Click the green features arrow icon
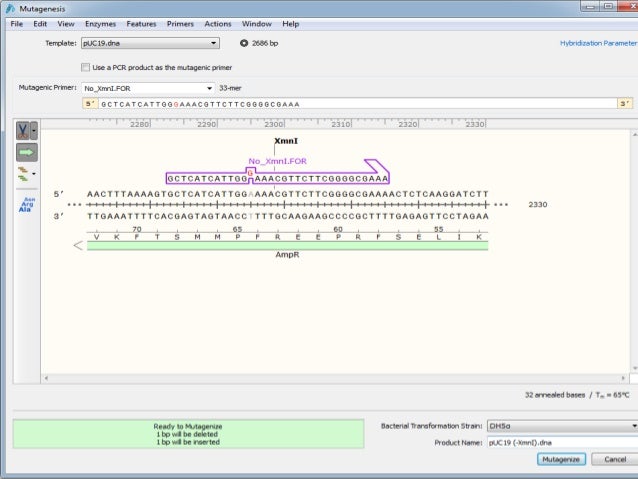The width and height of the screenshot is (638, 479). click(27, 152)
